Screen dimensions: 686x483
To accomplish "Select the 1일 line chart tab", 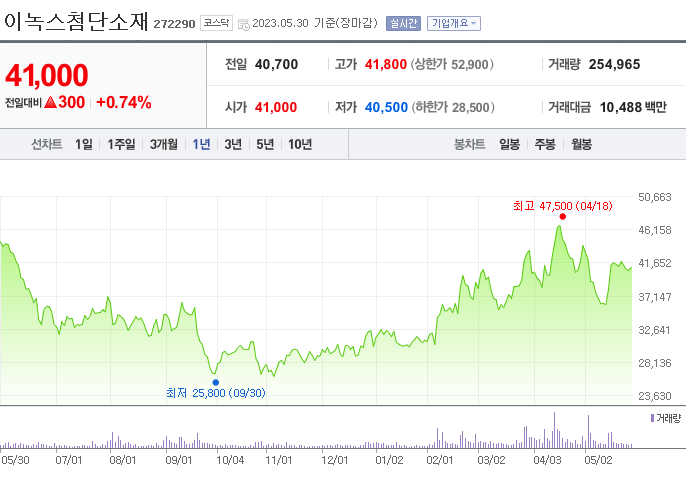I will pos(84,144).
